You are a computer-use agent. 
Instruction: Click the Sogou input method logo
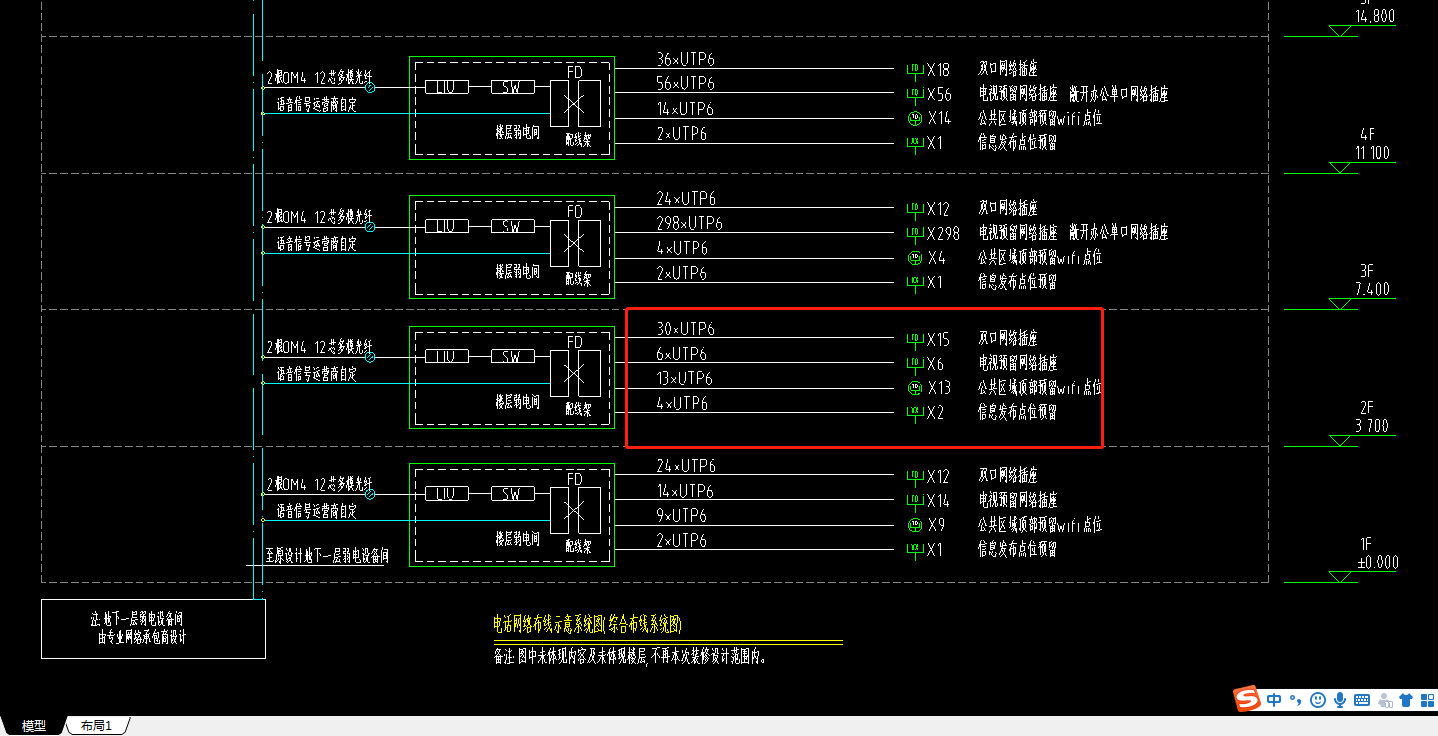pyautogui.click(x=1247, y=699)
